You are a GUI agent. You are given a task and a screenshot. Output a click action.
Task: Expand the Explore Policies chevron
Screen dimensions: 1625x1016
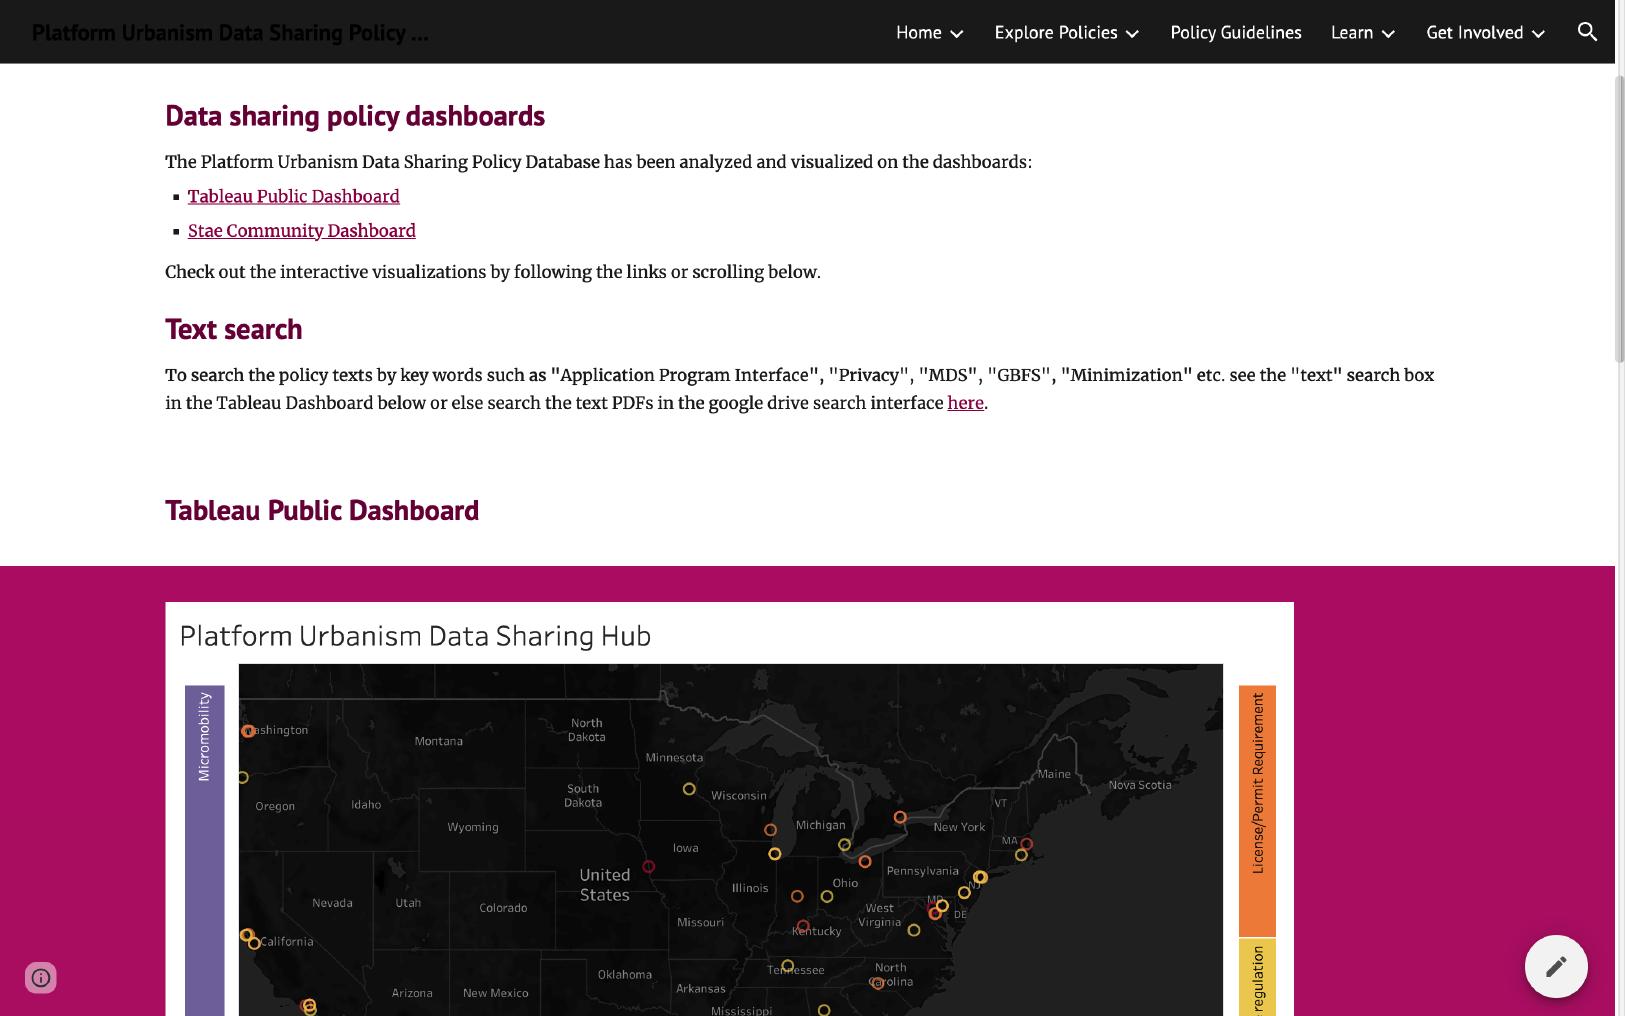click(1132, 33)
